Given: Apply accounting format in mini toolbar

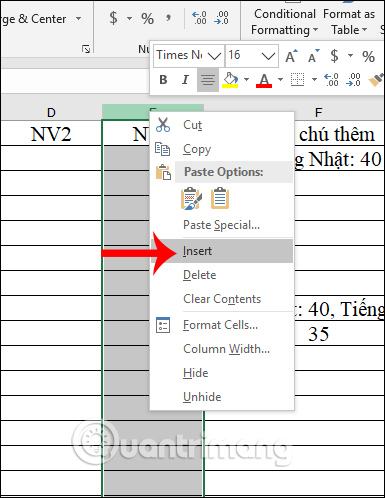Looking at the screenshot, I should (334, 56).
